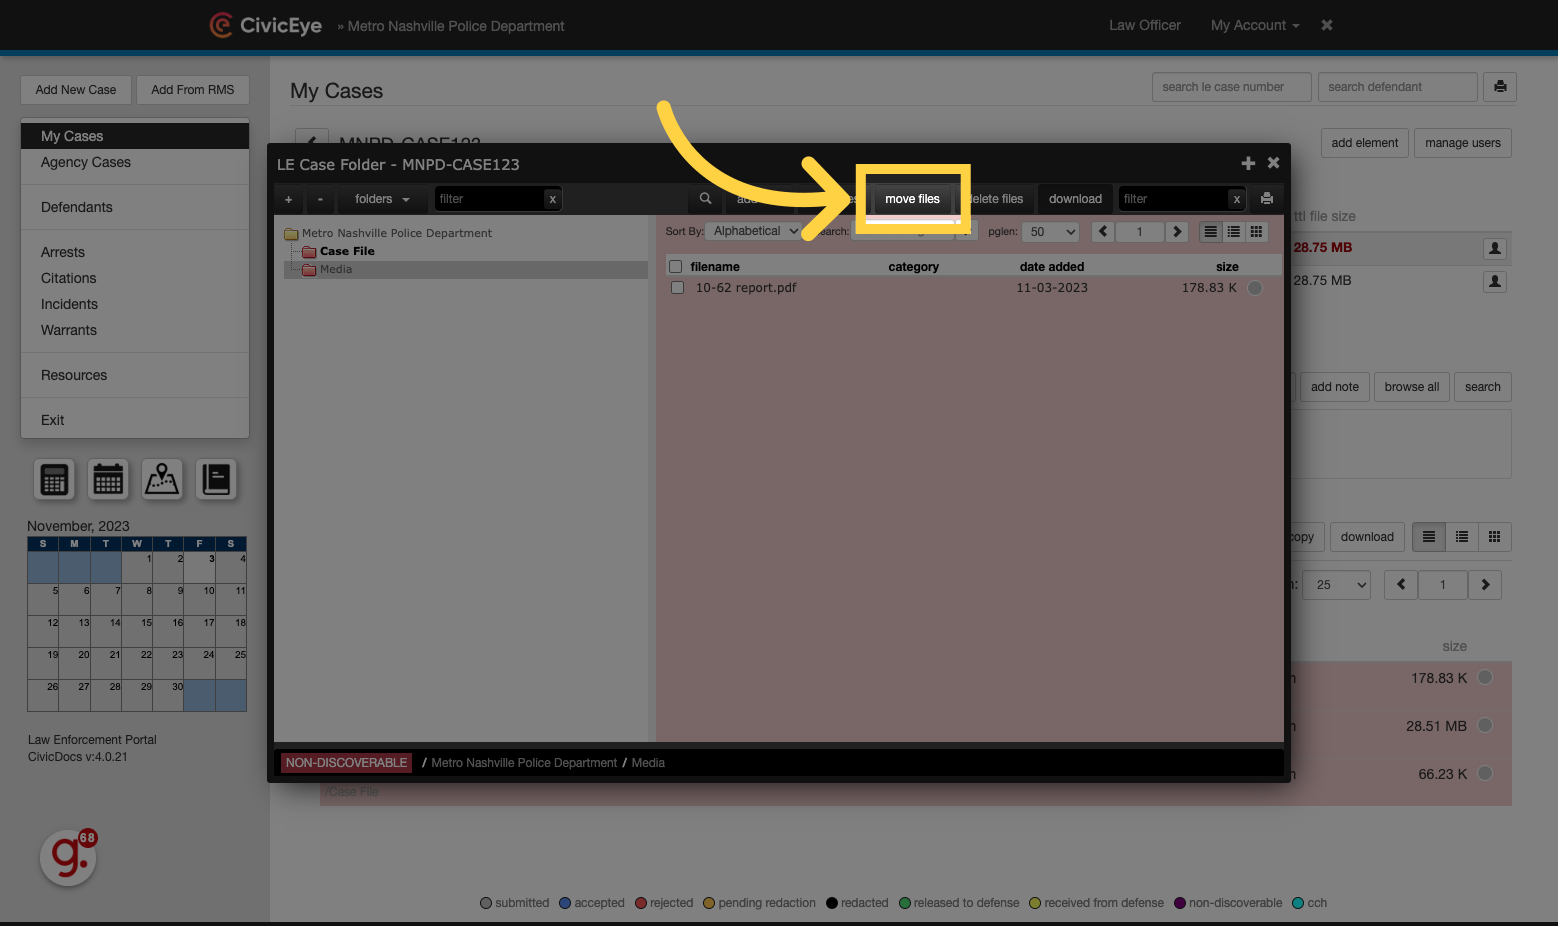Go to next page in dialog pager
1558x926 pixels.
1177,232
